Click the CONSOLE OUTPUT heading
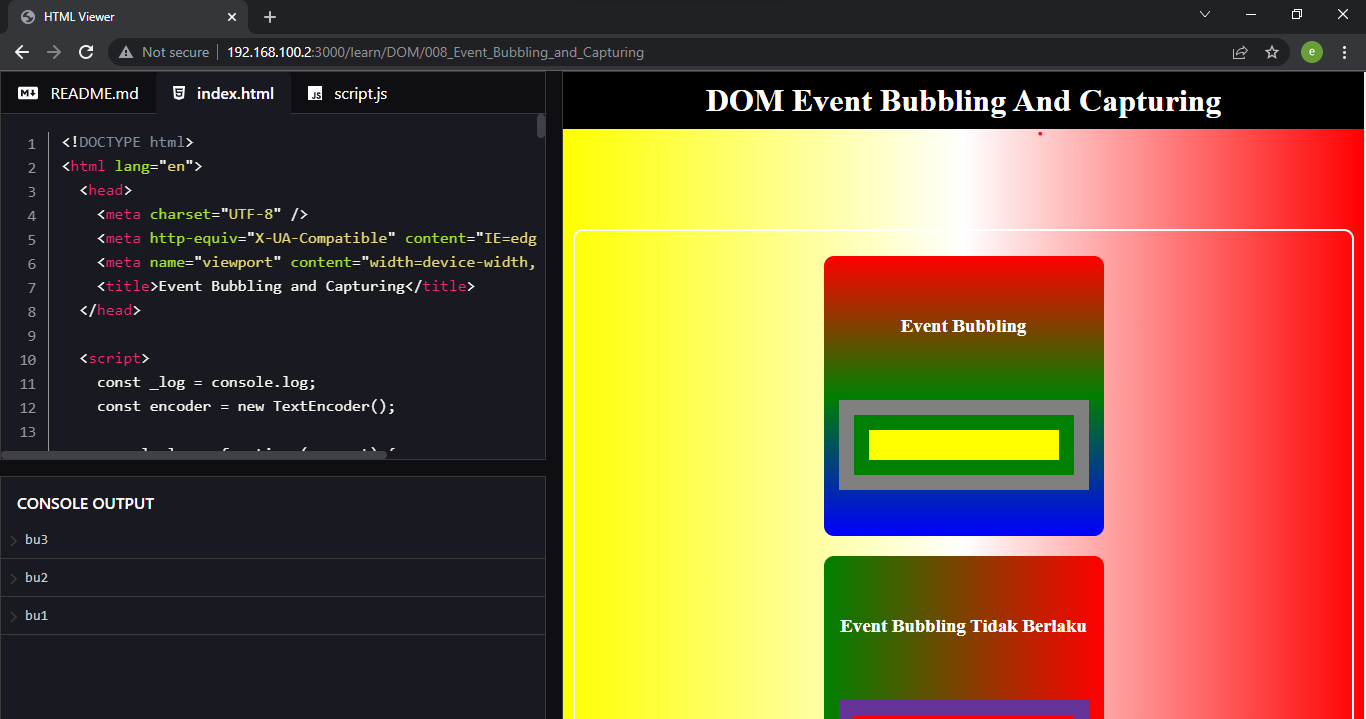Screen dimensions: 1366x719 click(85, 503)
